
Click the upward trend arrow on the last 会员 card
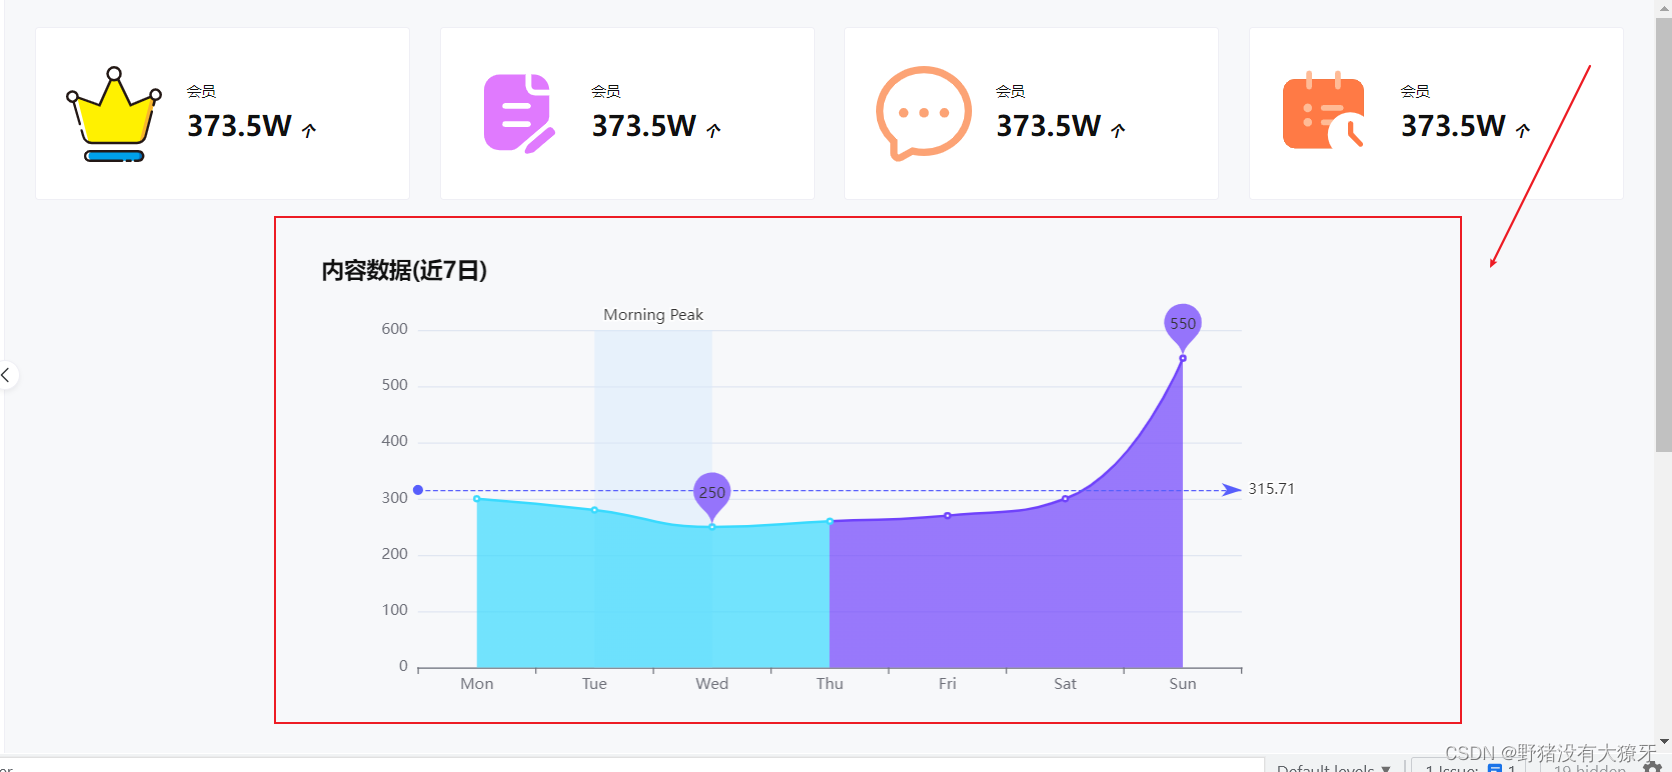point(1523,128)
